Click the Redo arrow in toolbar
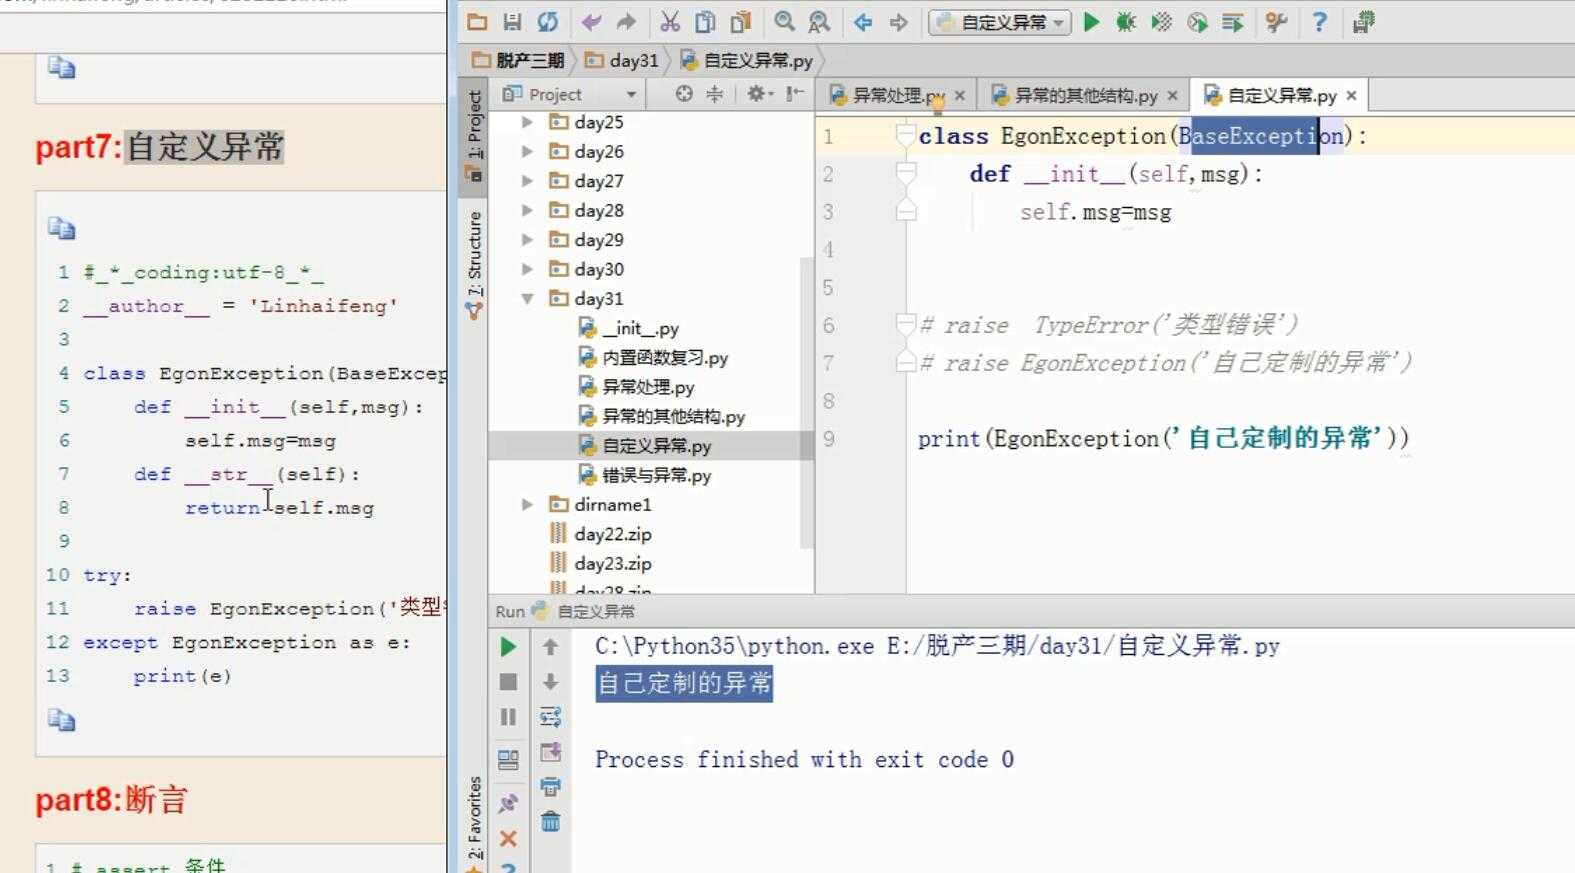1575x873 pixels. coord(626,21)
